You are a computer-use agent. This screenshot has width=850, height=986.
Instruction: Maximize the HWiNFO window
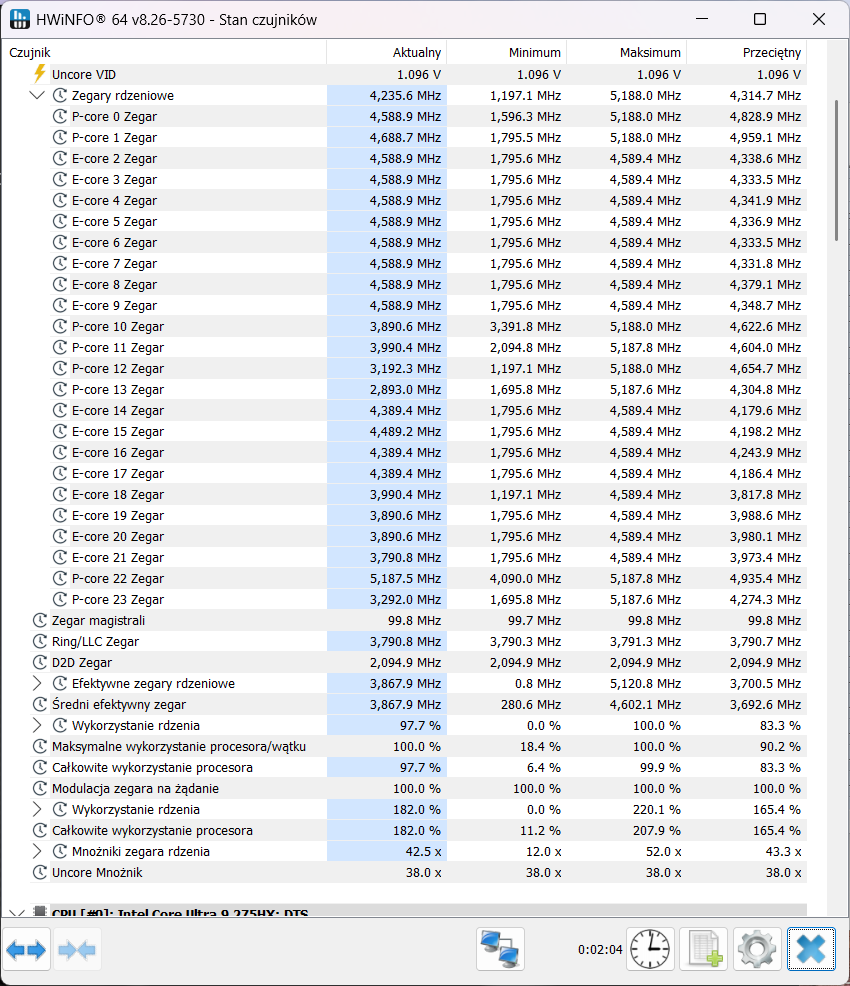pyautogui.click(x=760, y=19)
